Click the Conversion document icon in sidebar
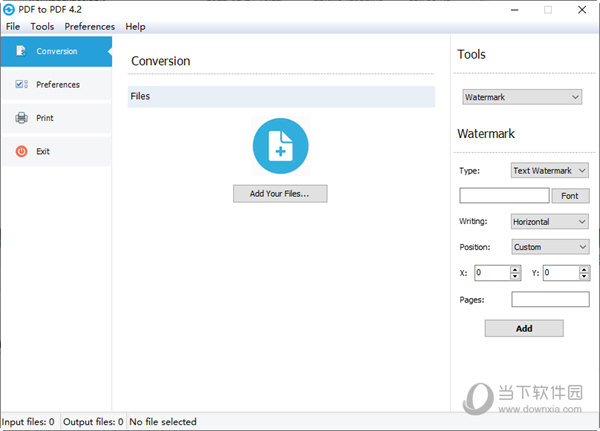 point(21,51)
